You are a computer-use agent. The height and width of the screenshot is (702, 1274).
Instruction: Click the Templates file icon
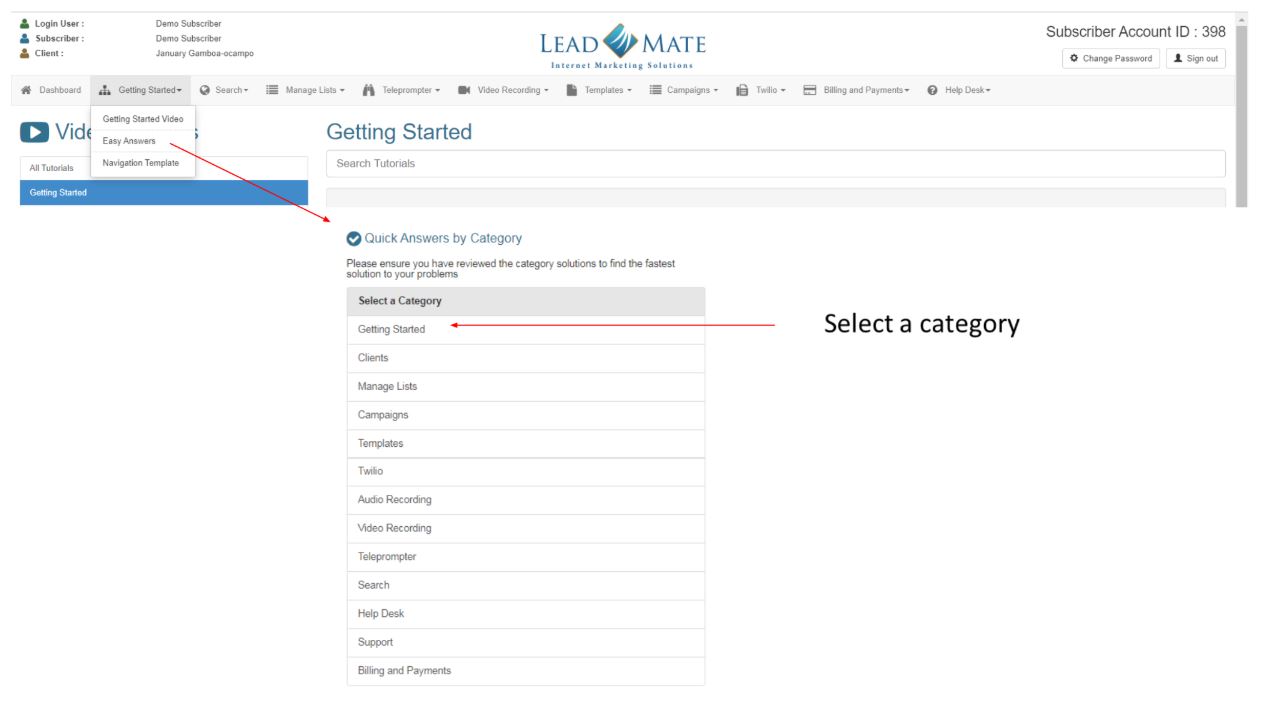(x=572, y=90)
